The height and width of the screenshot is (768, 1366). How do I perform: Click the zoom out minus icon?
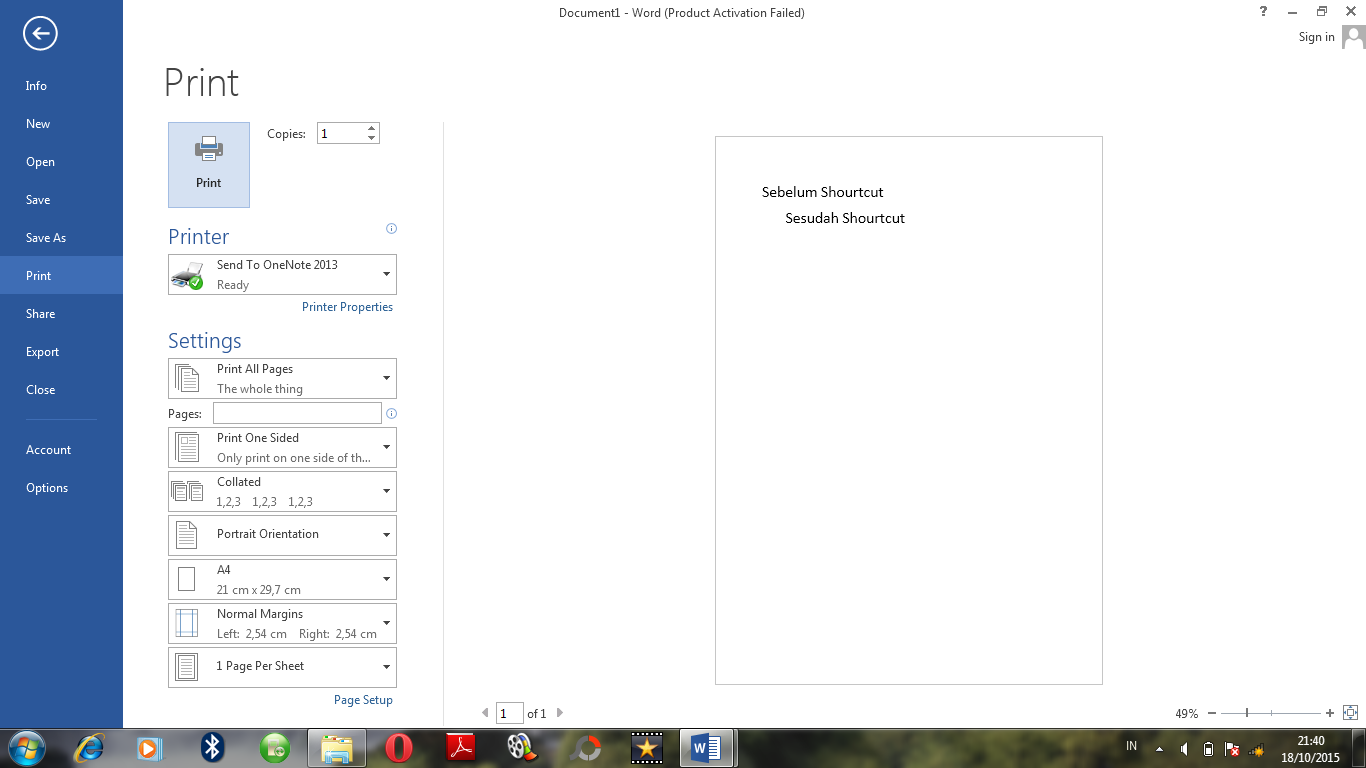pos(1212,713)
